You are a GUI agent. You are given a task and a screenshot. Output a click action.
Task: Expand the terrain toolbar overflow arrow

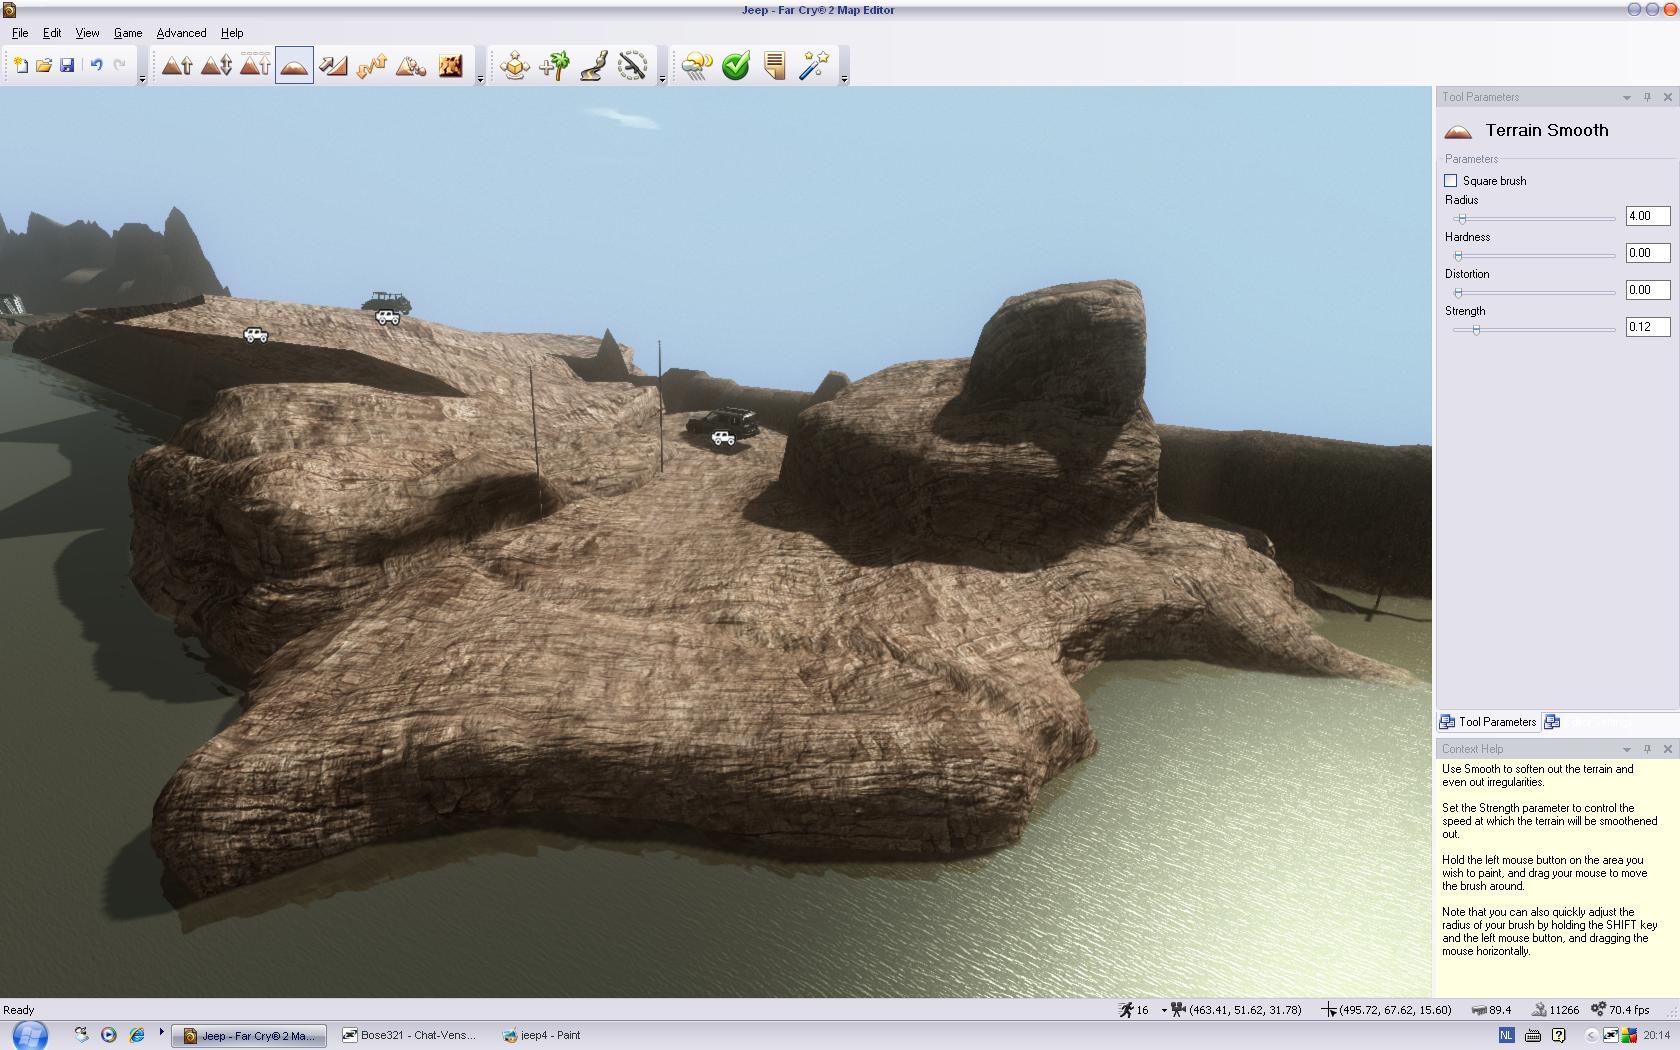click(x=480, y=78)
